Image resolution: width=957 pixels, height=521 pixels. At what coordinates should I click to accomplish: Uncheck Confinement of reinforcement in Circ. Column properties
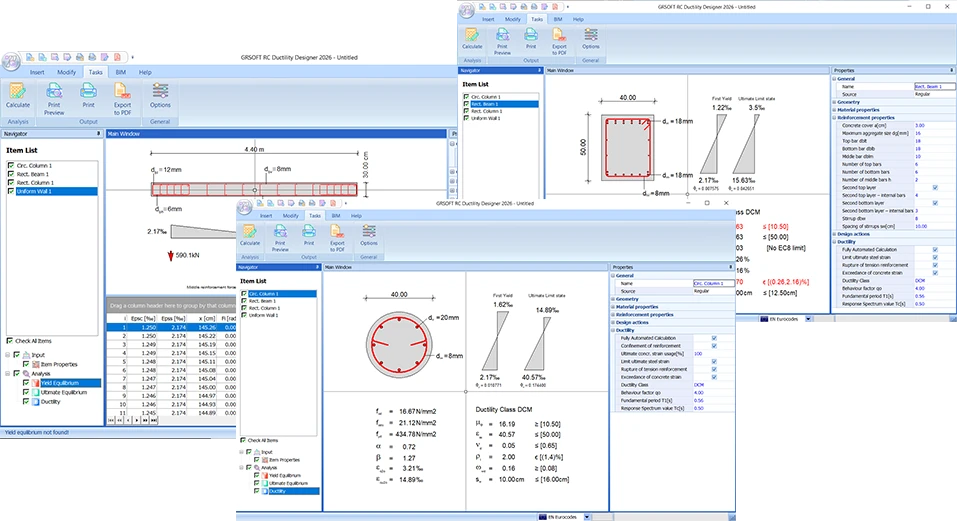click(x=713, y=345)
